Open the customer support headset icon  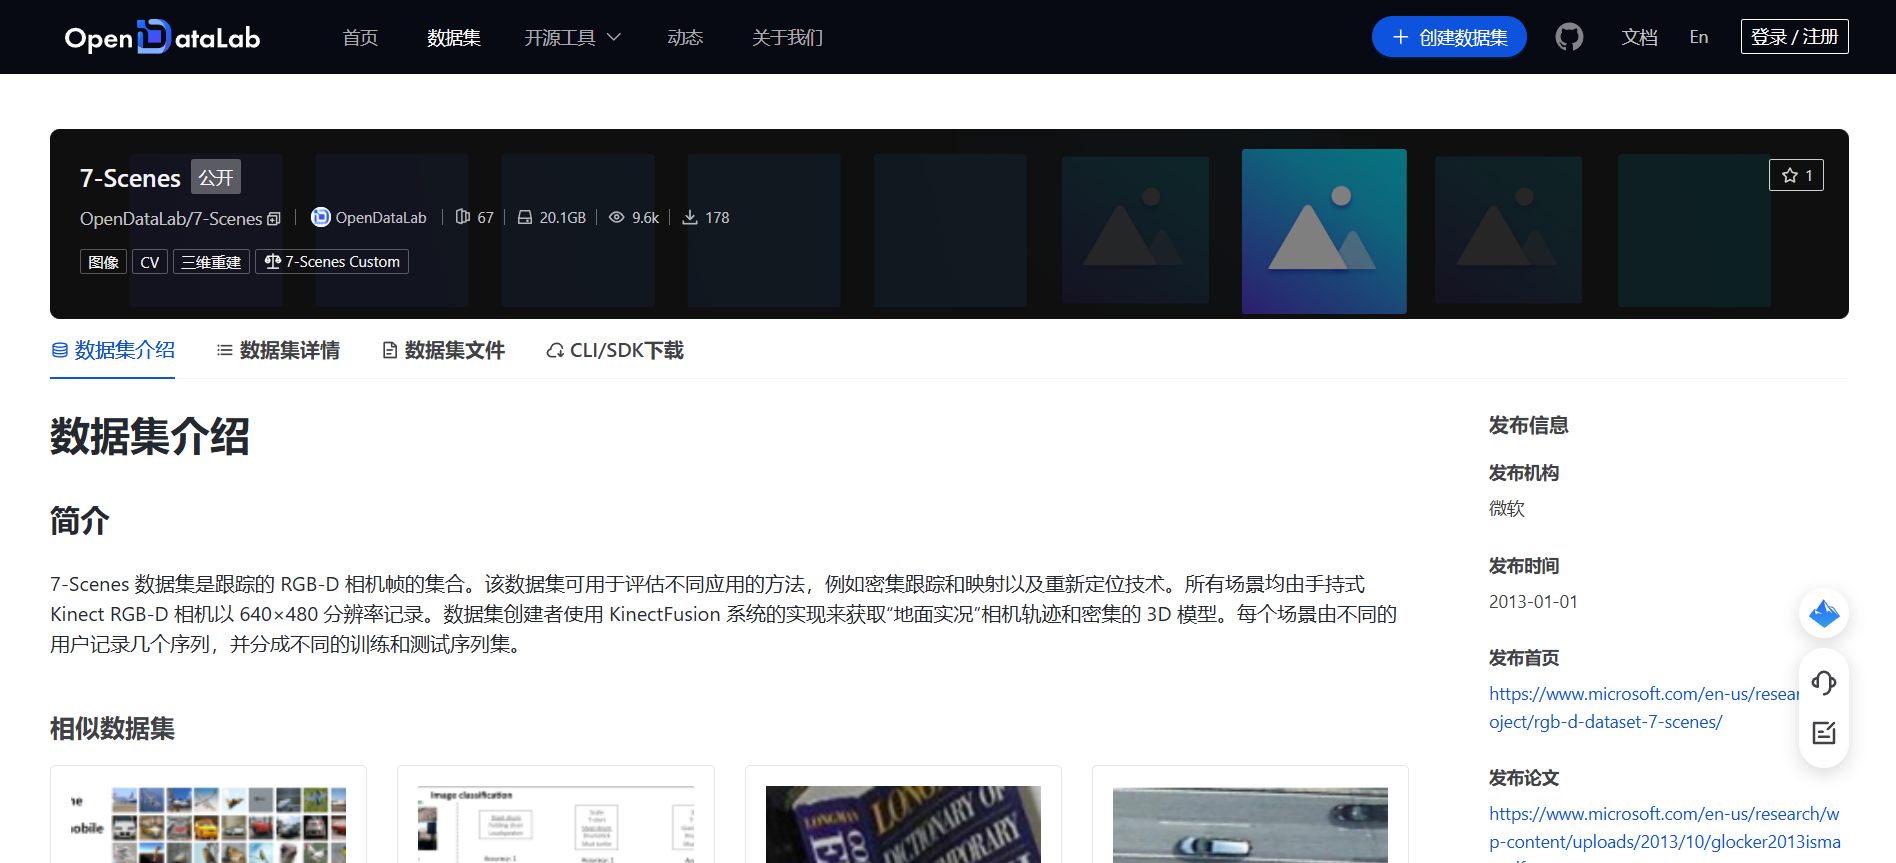[x=1824, y=683]
